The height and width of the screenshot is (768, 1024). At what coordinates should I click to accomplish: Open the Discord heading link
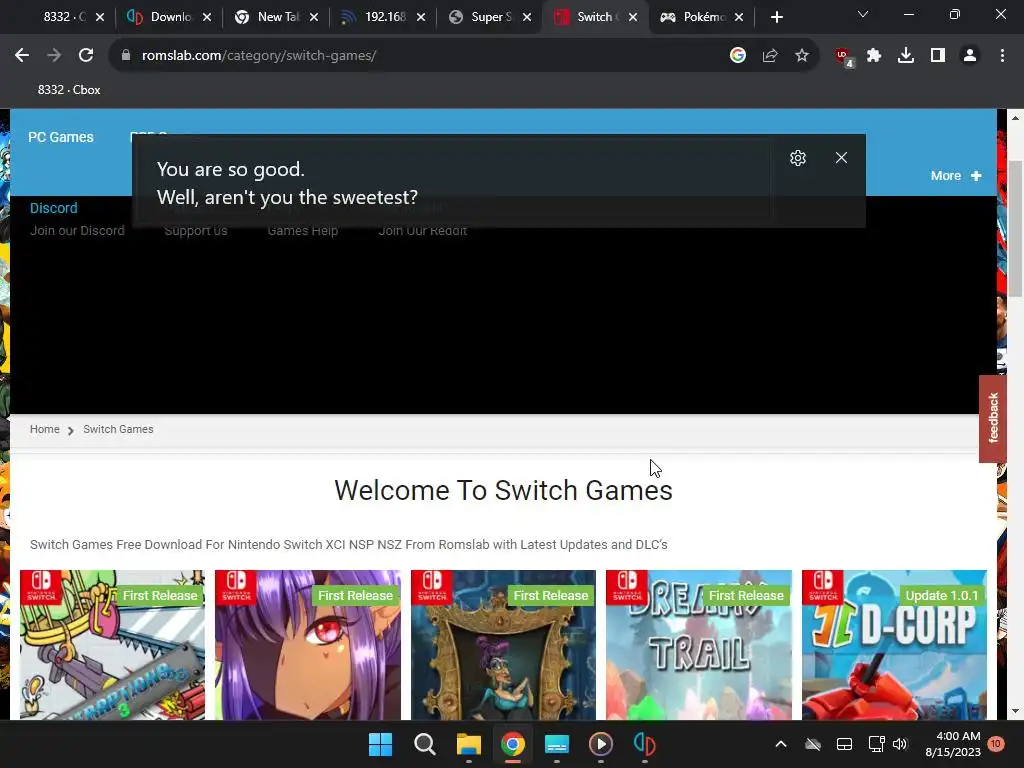[x=54, y=208]
